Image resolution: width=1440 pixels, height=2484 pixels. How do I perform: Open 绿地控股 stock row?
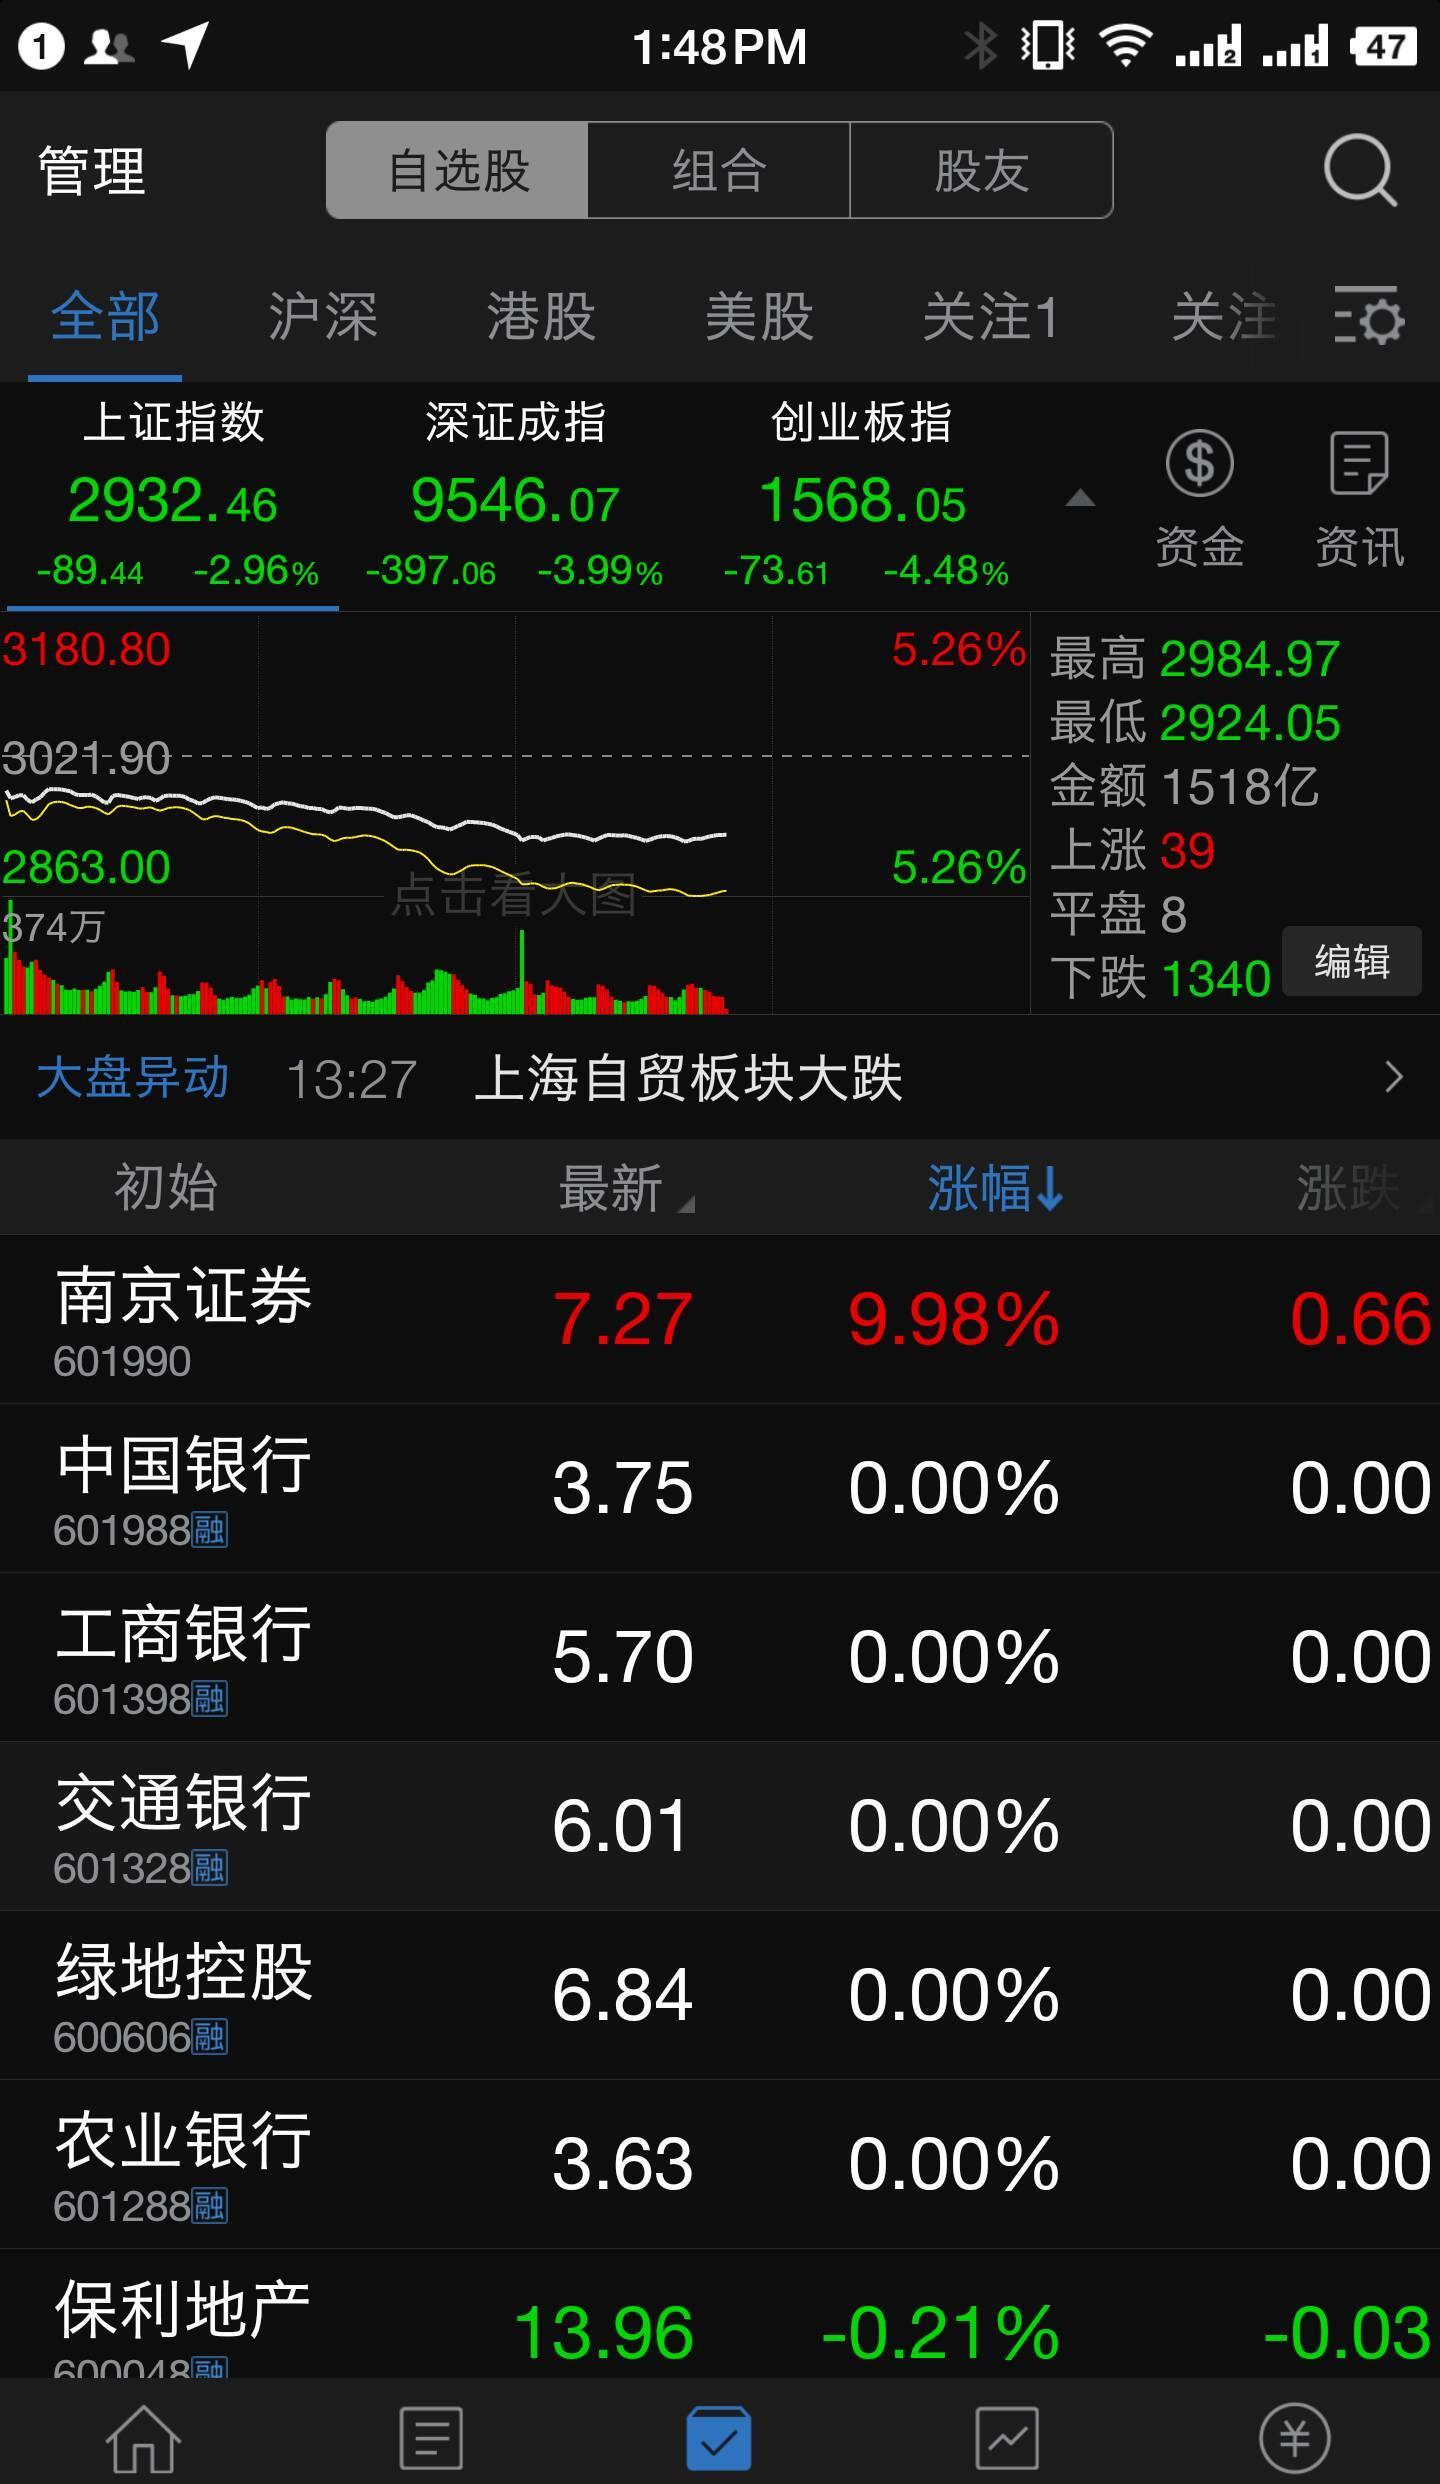[720, 1995]
